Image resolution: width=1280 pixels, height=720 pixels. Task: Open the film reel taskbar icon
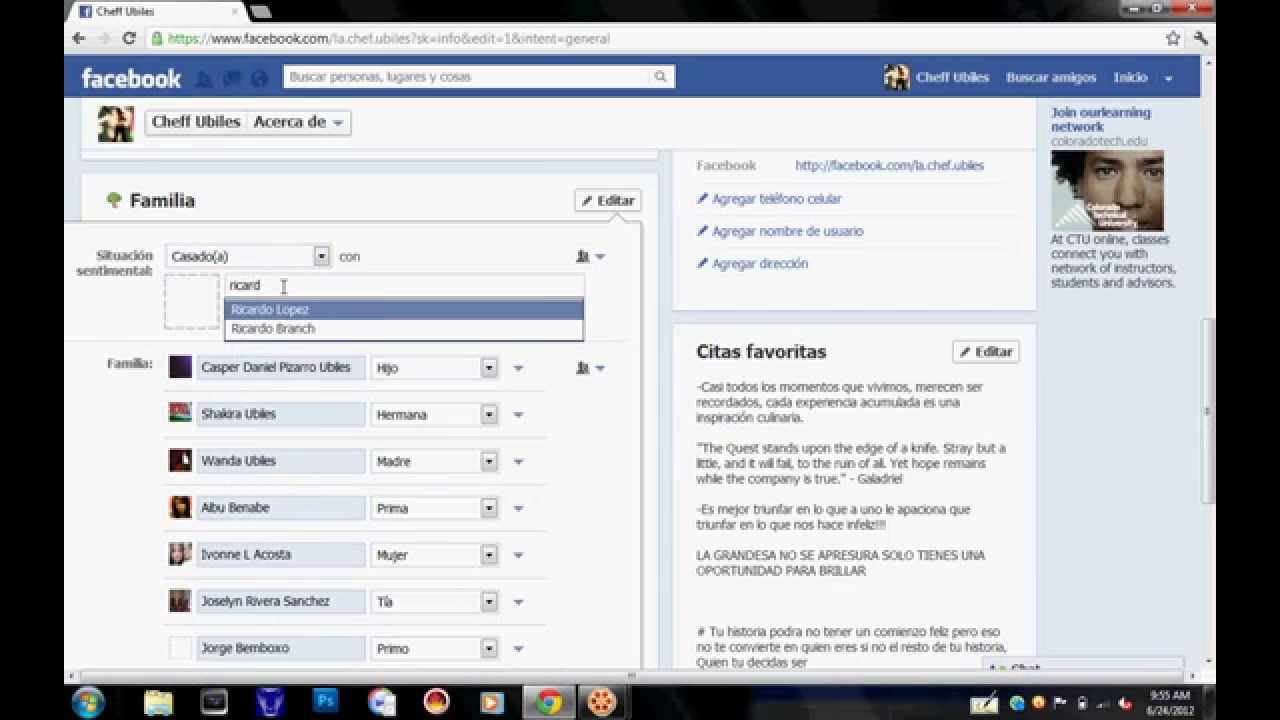point(601,702)
